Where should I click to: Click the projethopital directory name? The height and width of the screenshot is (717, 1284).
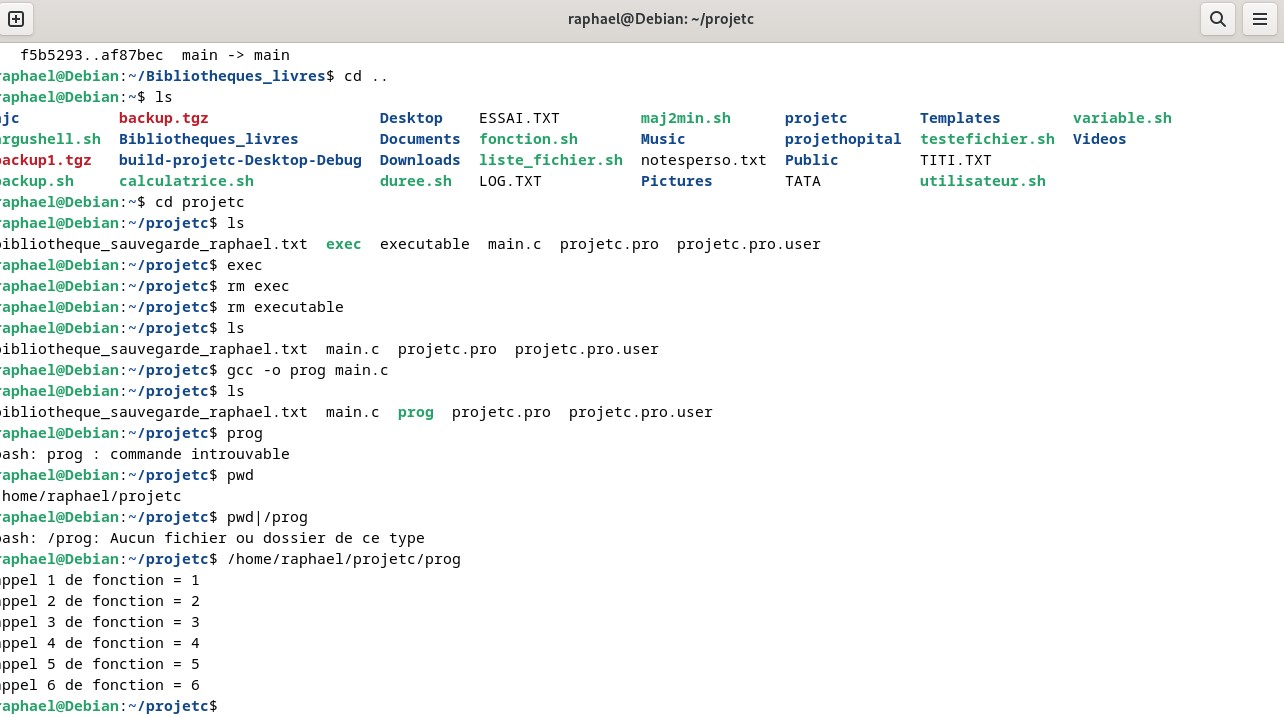(842, 139)
